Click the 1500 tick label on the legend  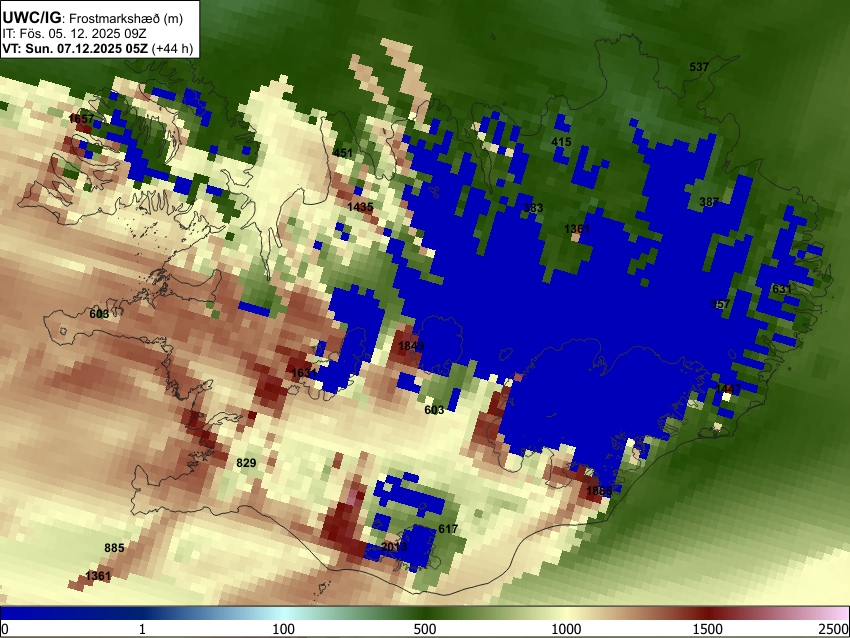click(708, 629)
